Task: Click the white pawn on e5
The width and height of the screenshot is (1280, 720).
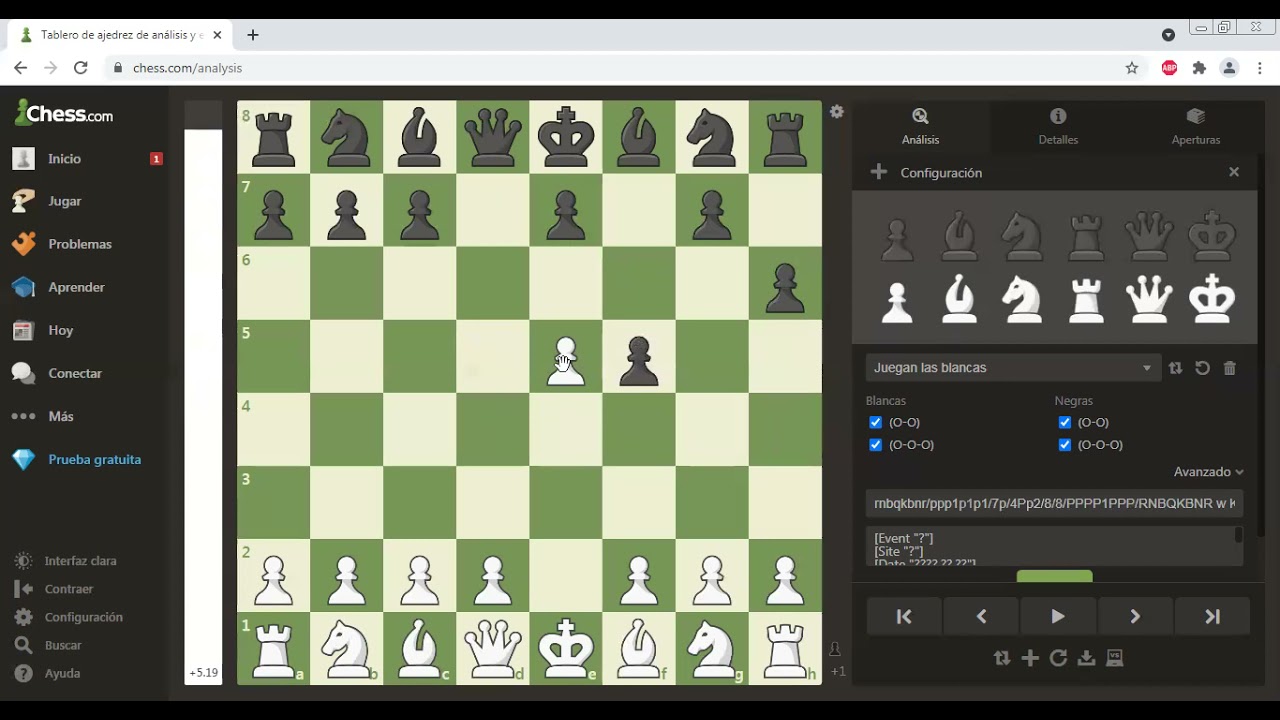Action: [566, 360]
